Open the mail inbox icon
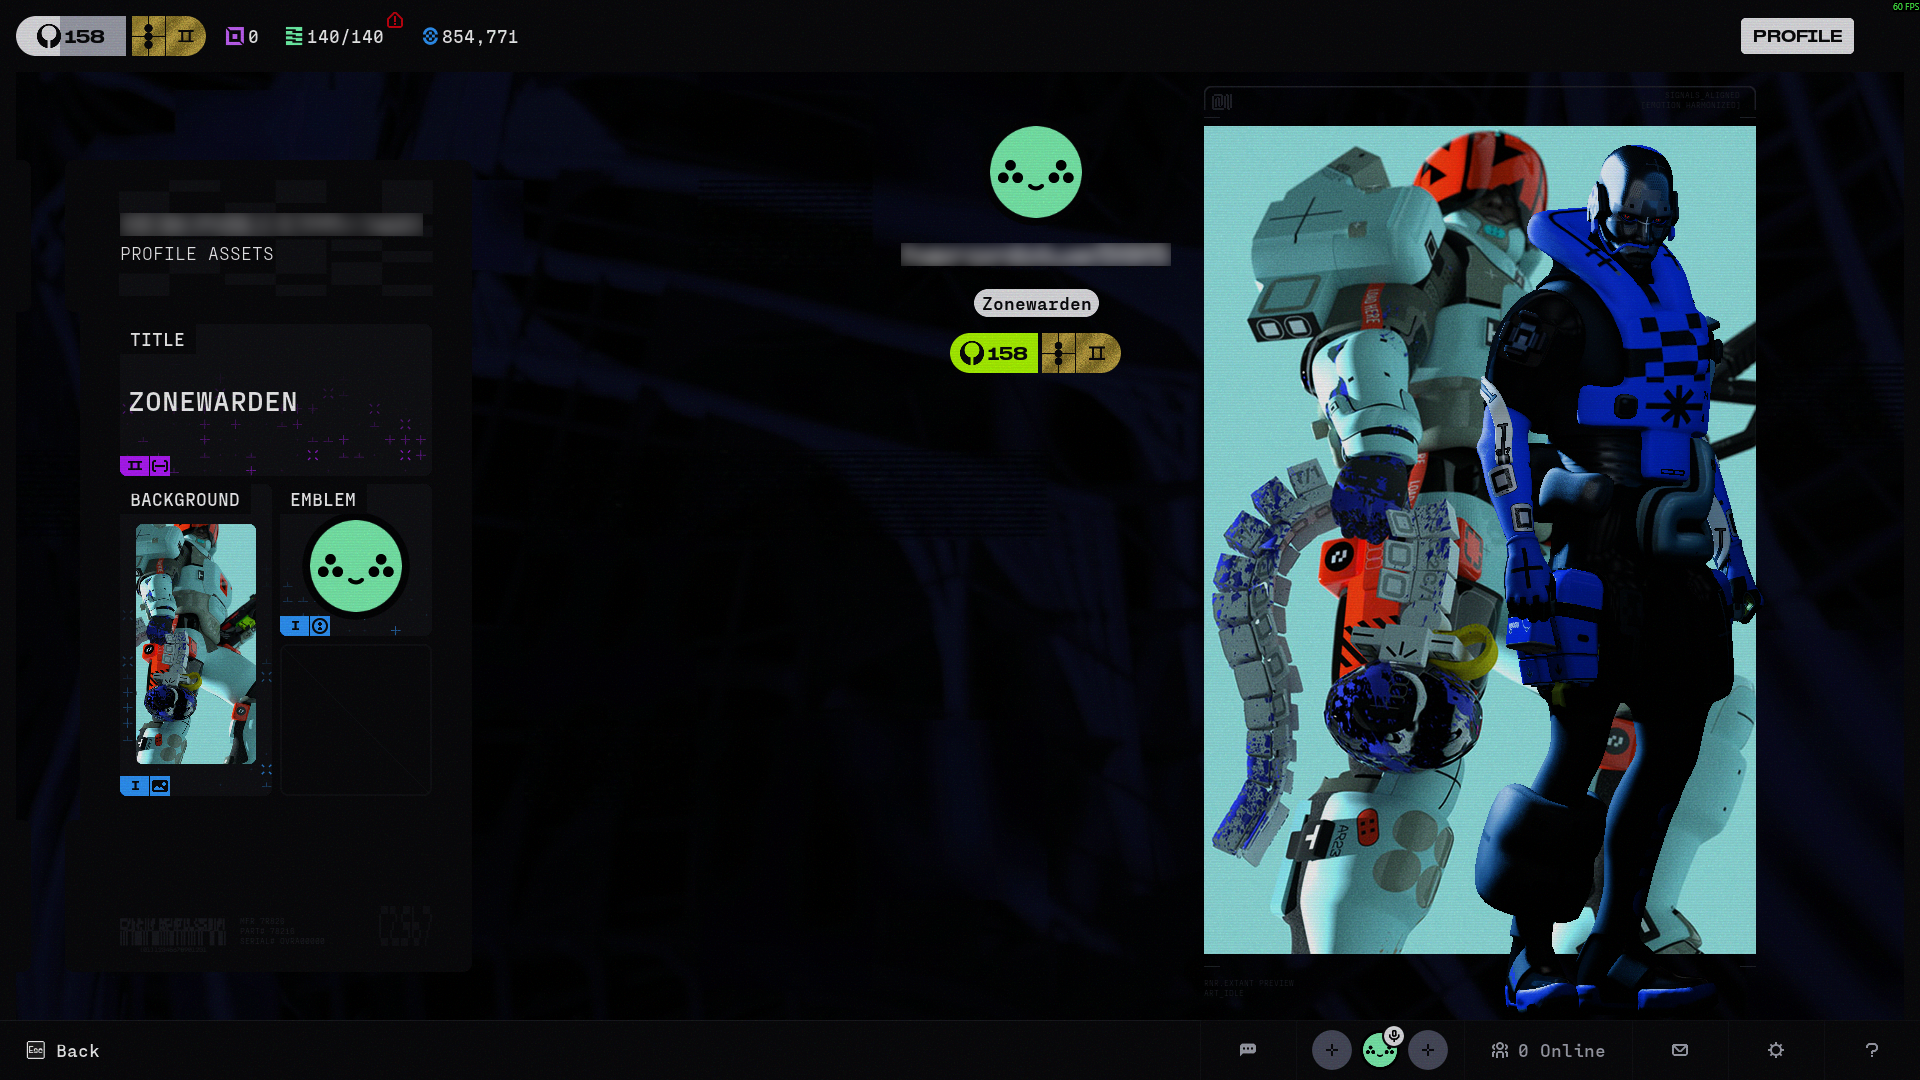Image resolution: width=1920 pixels, height=1080 pixels. 1680,1050
